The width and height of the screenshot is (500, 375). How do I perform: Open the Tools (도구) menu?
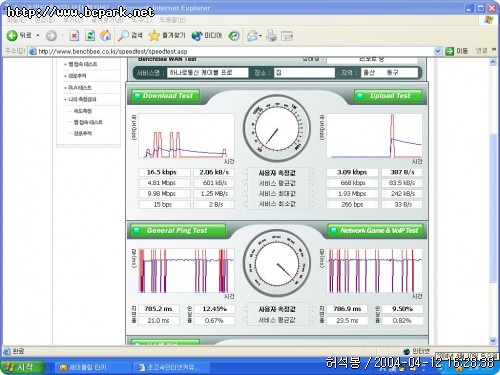[x=141, y=20]
